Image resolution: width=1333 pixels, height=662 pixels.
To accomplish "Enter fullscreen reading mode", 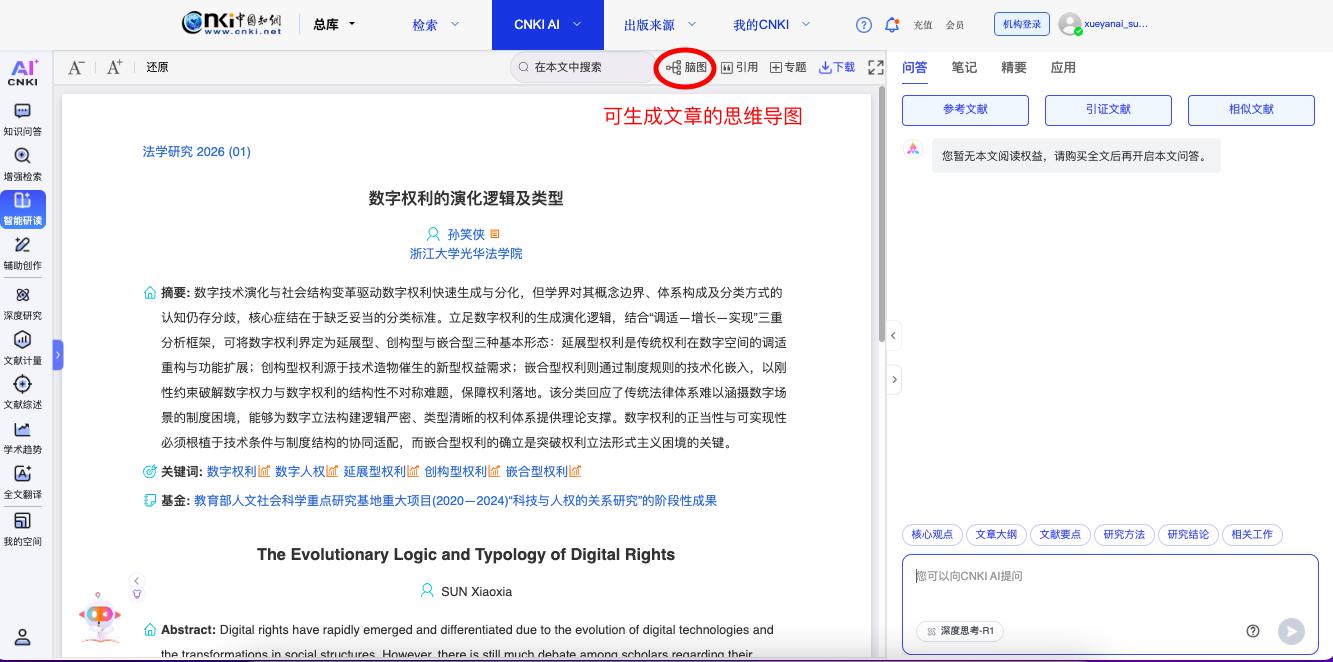I will 876,68.
